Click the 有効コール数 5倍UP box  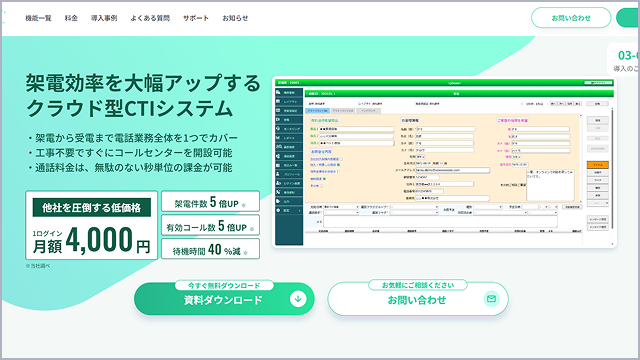[210, 225]
